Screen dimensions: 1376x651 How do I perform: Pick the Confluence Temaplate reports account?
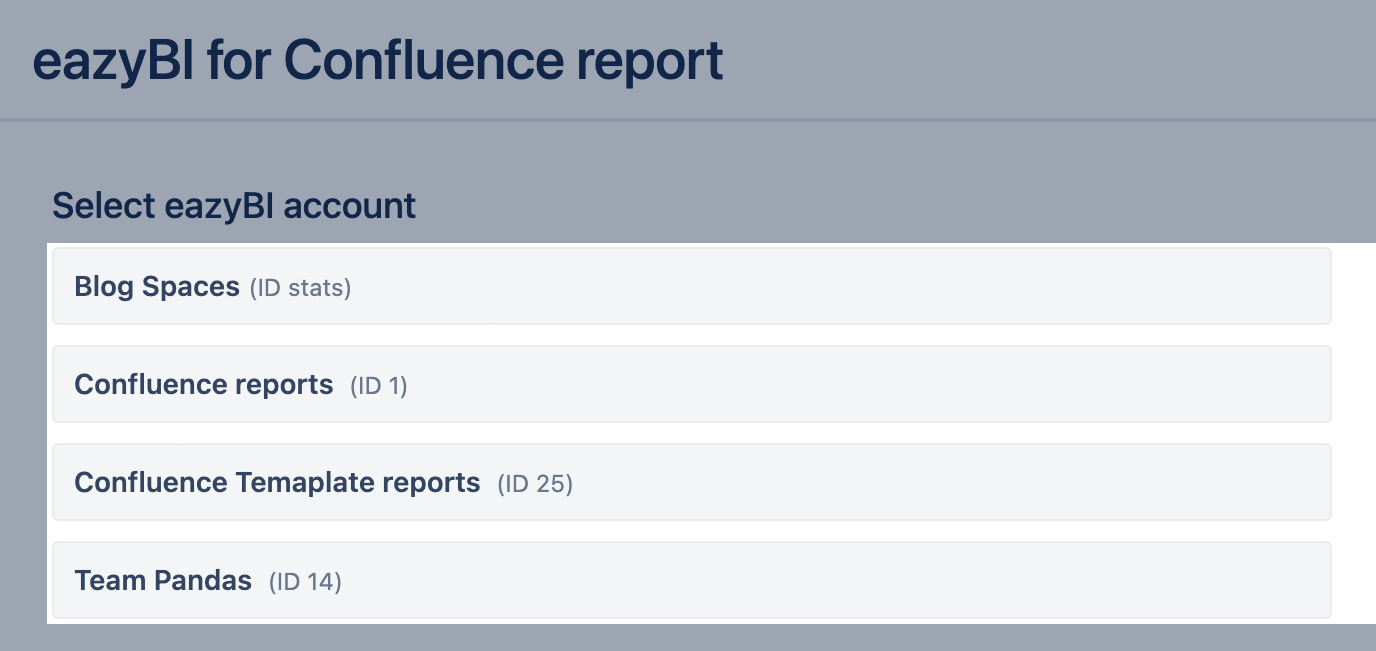click(277, 483)
